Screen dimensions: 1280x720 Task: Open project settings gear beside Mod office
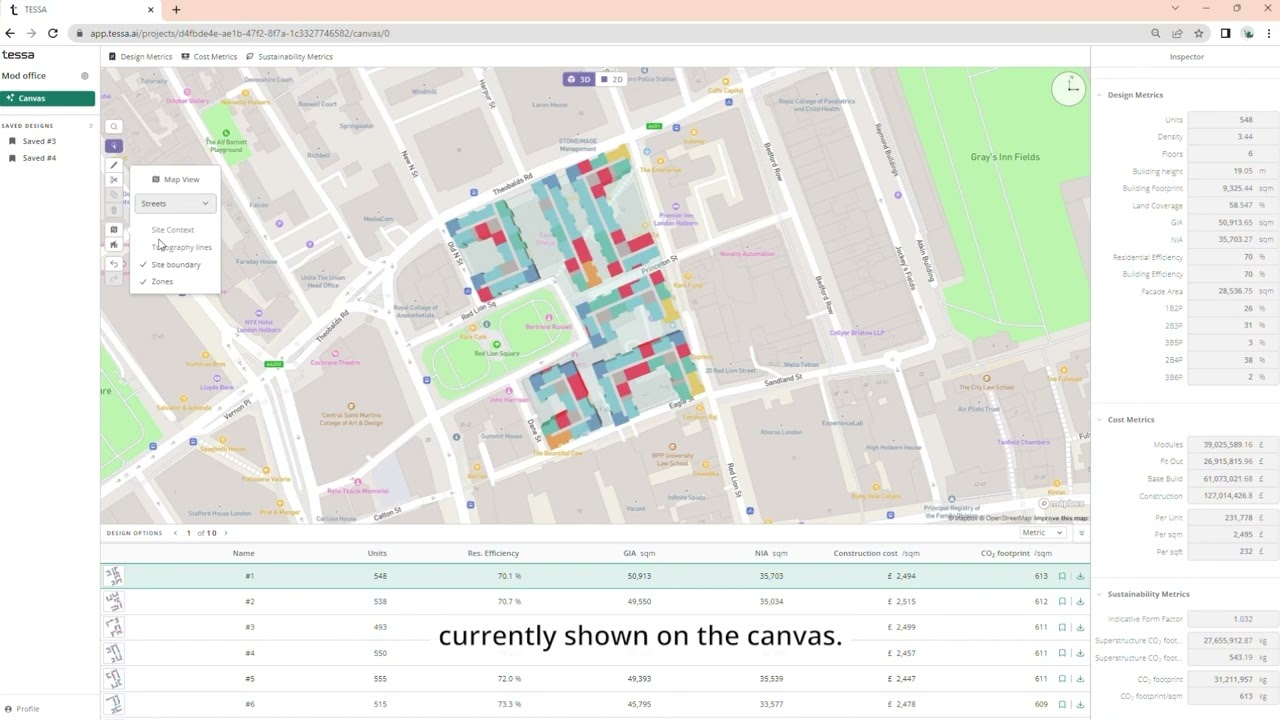tap(85, 76)
